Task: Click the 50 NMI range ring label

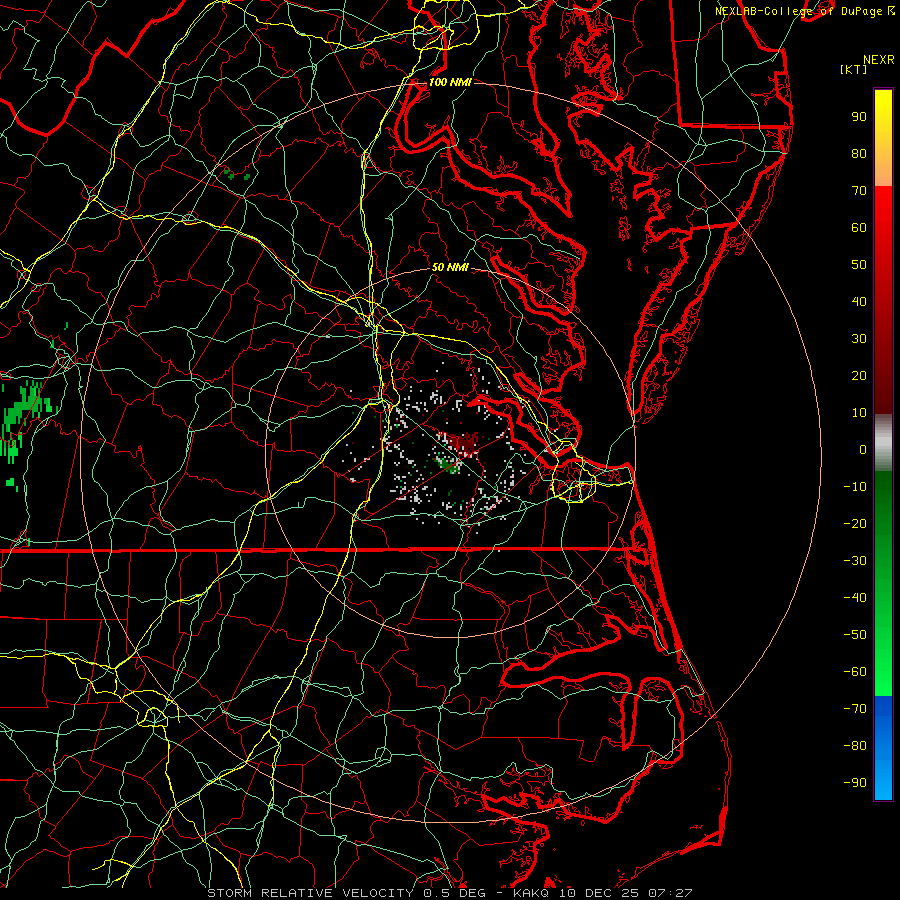Action: click(449, 267)
